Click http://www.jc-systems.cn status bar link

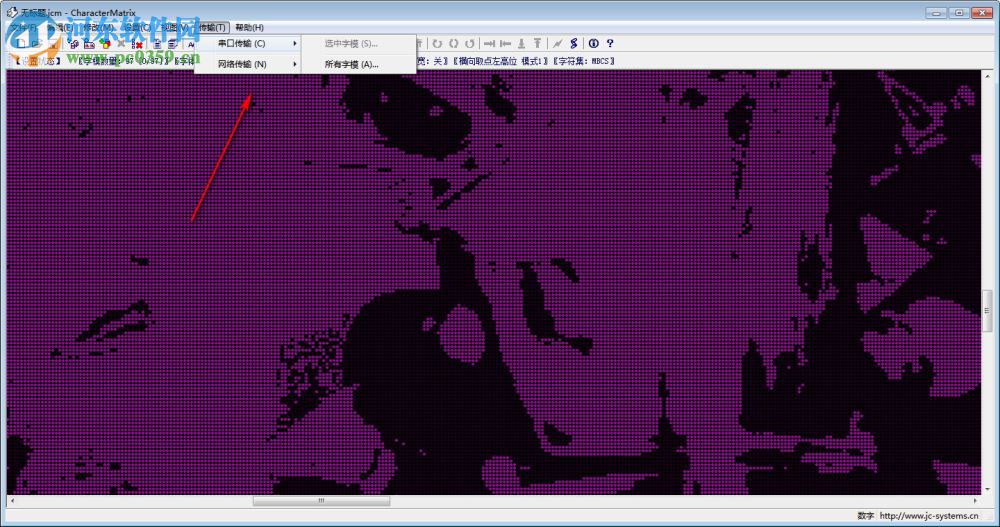929,516
